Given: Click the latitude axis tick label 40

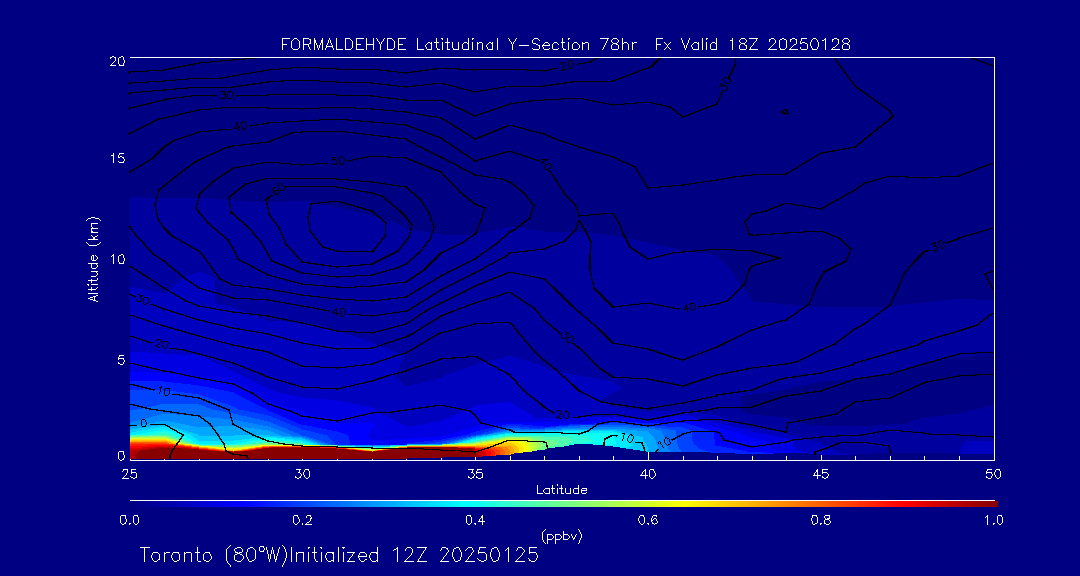Looking at the screenshot, I should (x=648, y=473).
